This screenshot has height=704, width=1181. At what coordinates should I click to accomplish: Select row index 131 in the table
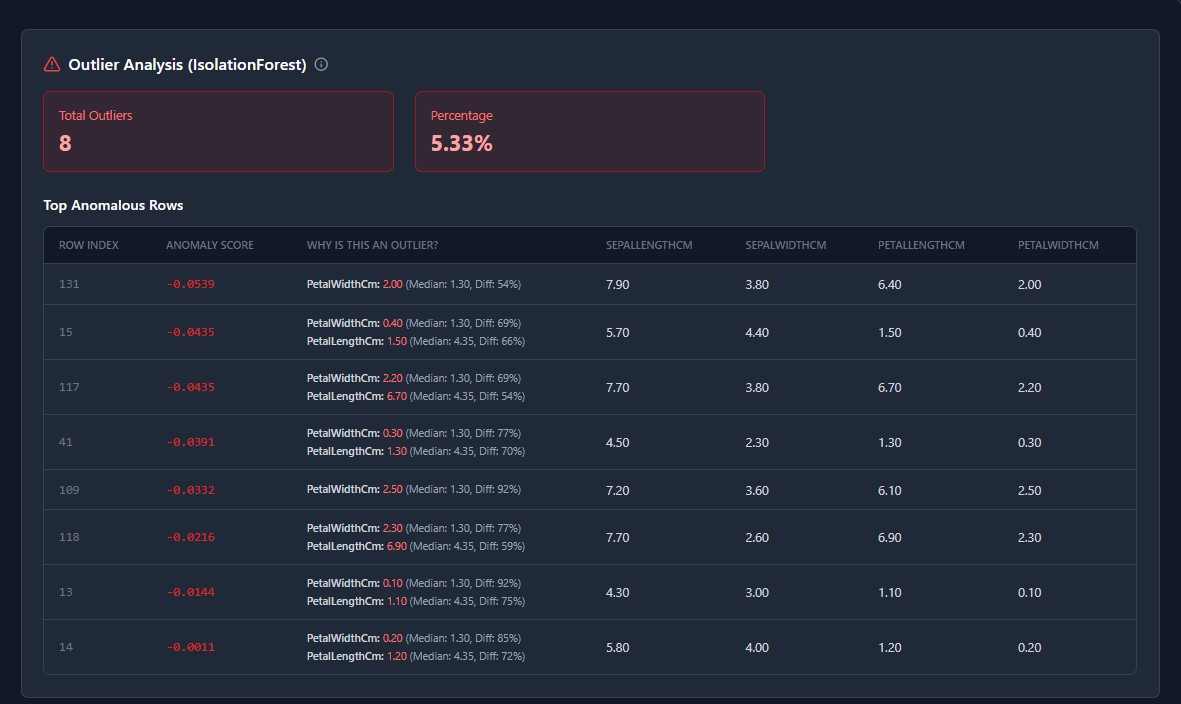[69, 284]
